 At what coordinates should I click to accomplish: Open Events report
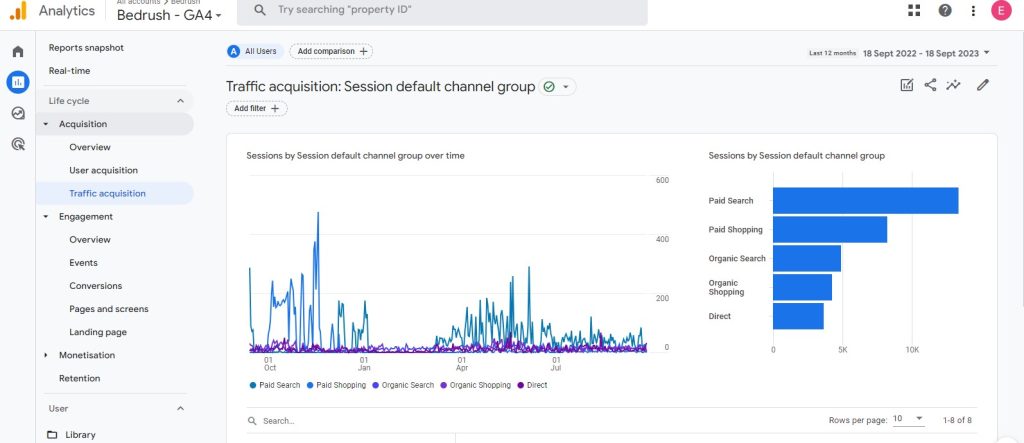point(84,263)
